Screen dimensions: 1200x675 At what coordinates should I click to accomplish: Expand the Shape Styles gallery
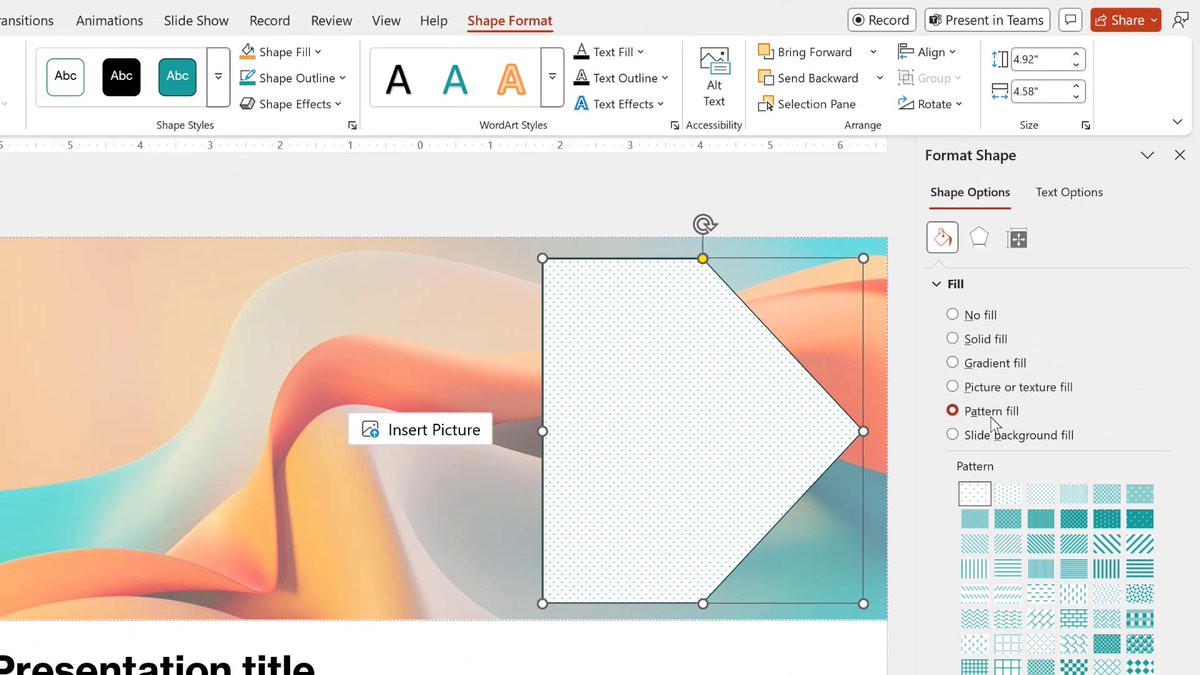218,77
